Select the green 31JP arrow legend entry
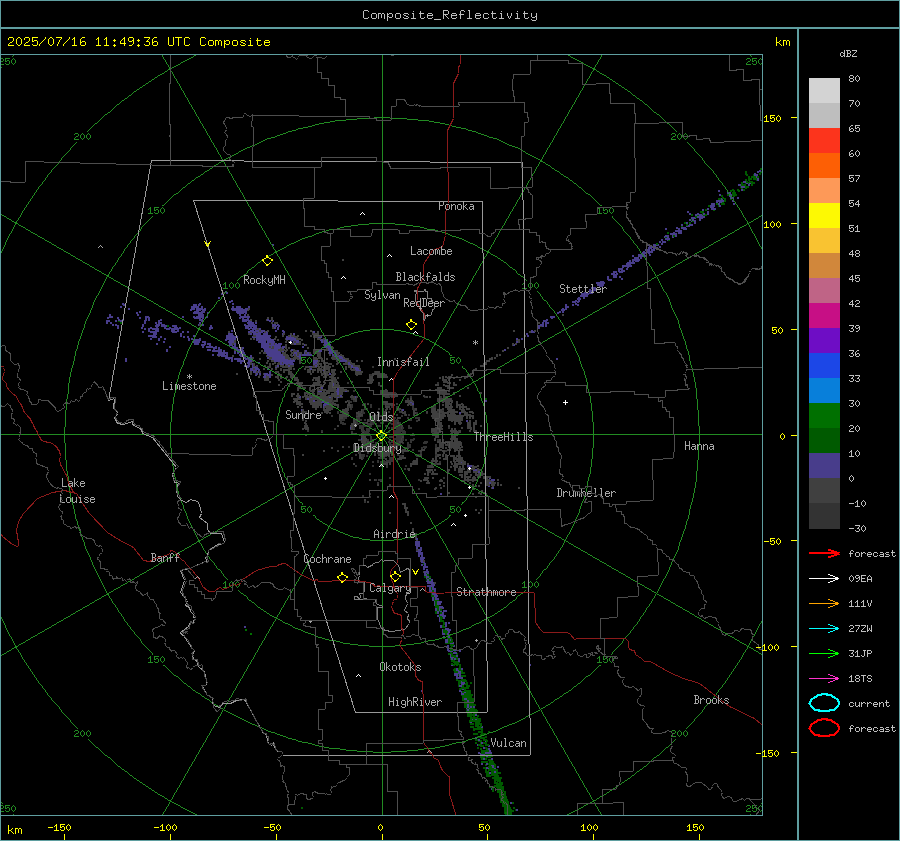The image size is (900, 841). point(824,653)
